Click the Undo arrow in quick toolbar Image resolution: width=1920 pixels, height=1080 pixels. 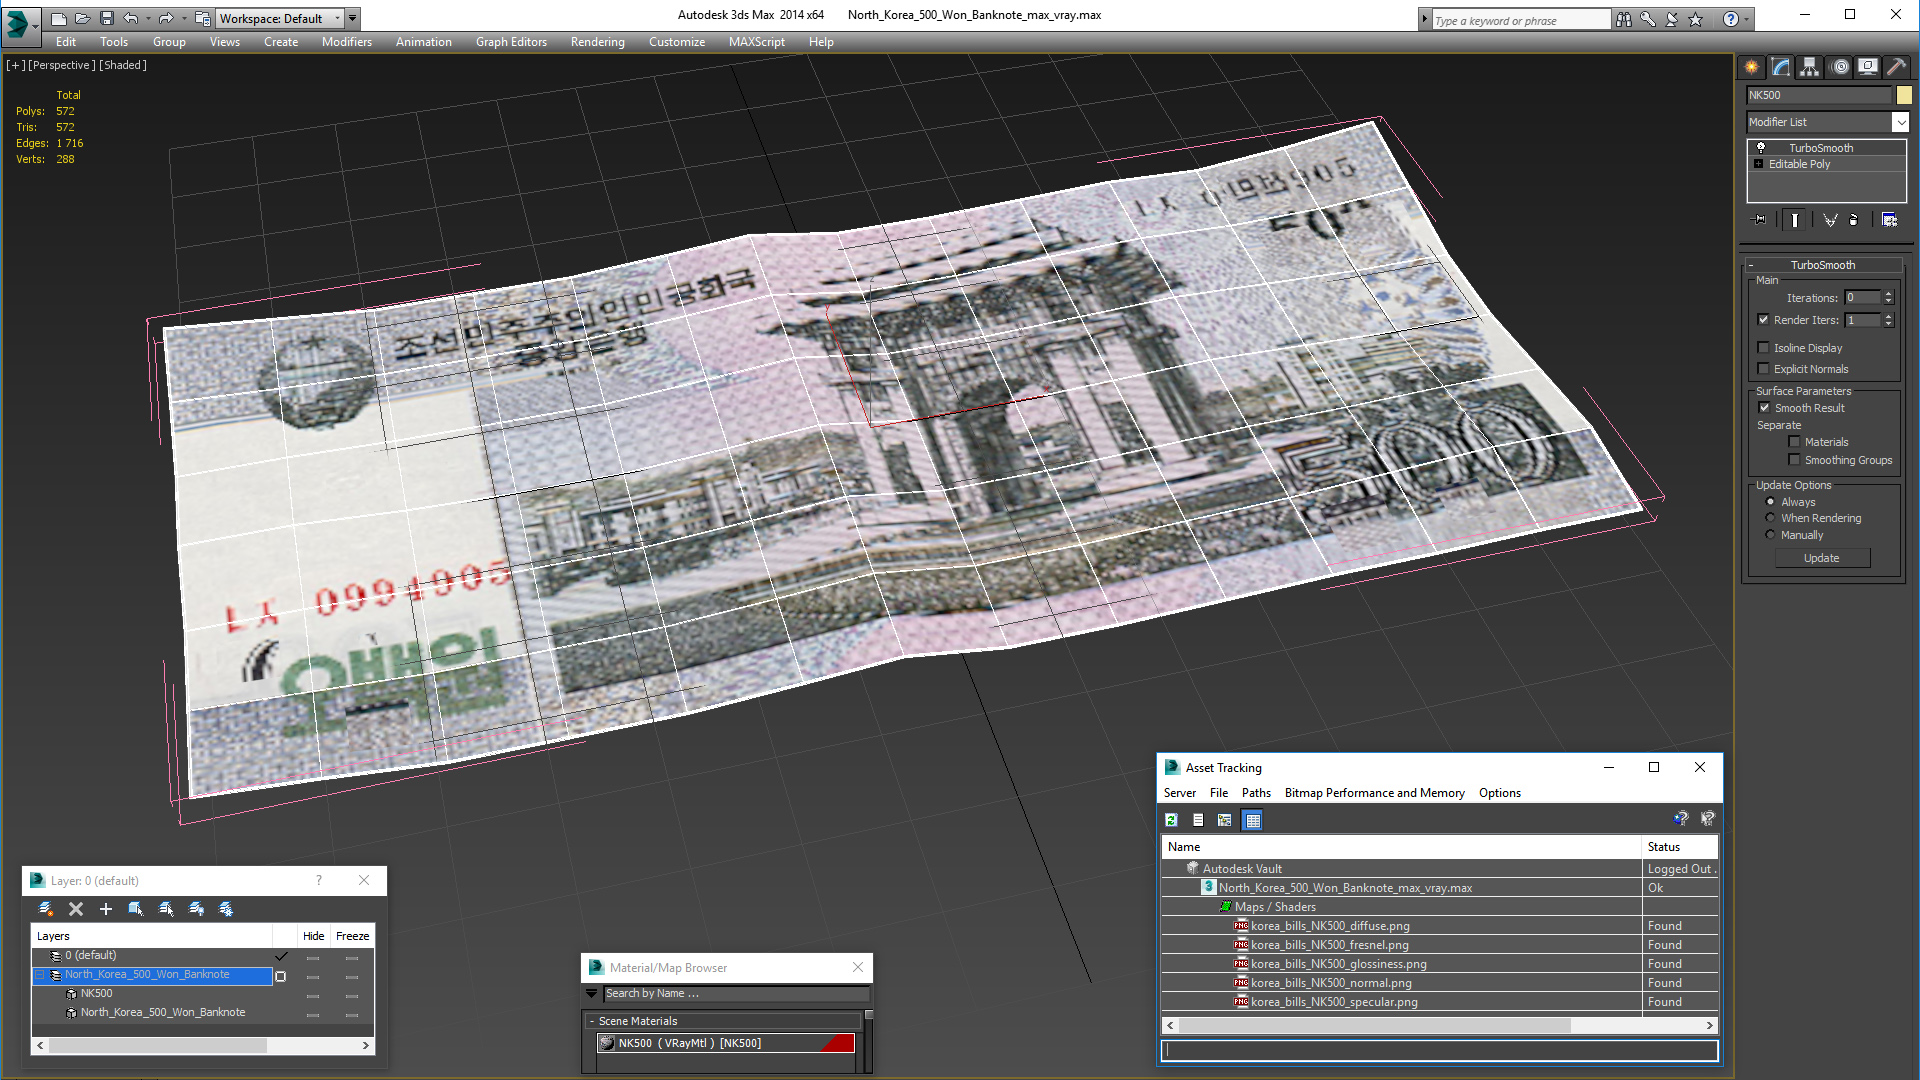(131, 18)
